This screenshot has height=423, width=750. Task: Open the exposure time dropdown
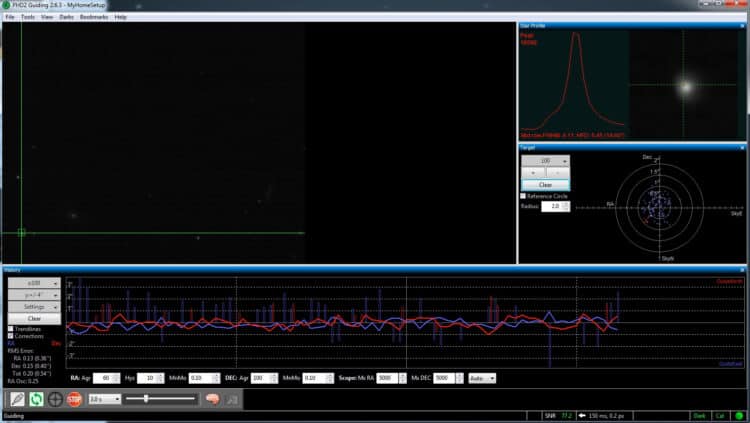tap(105, 399)
